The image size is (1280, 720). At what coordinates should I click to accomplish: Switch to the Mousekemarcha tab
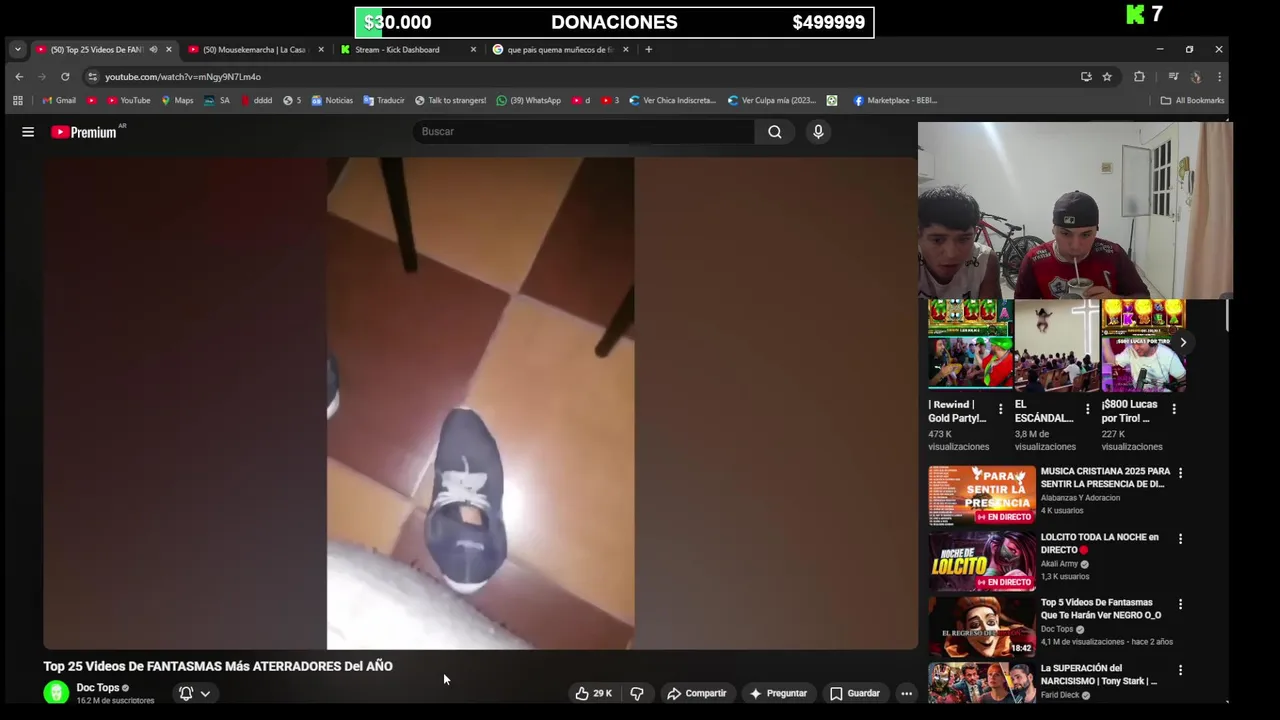pos(255,49)
